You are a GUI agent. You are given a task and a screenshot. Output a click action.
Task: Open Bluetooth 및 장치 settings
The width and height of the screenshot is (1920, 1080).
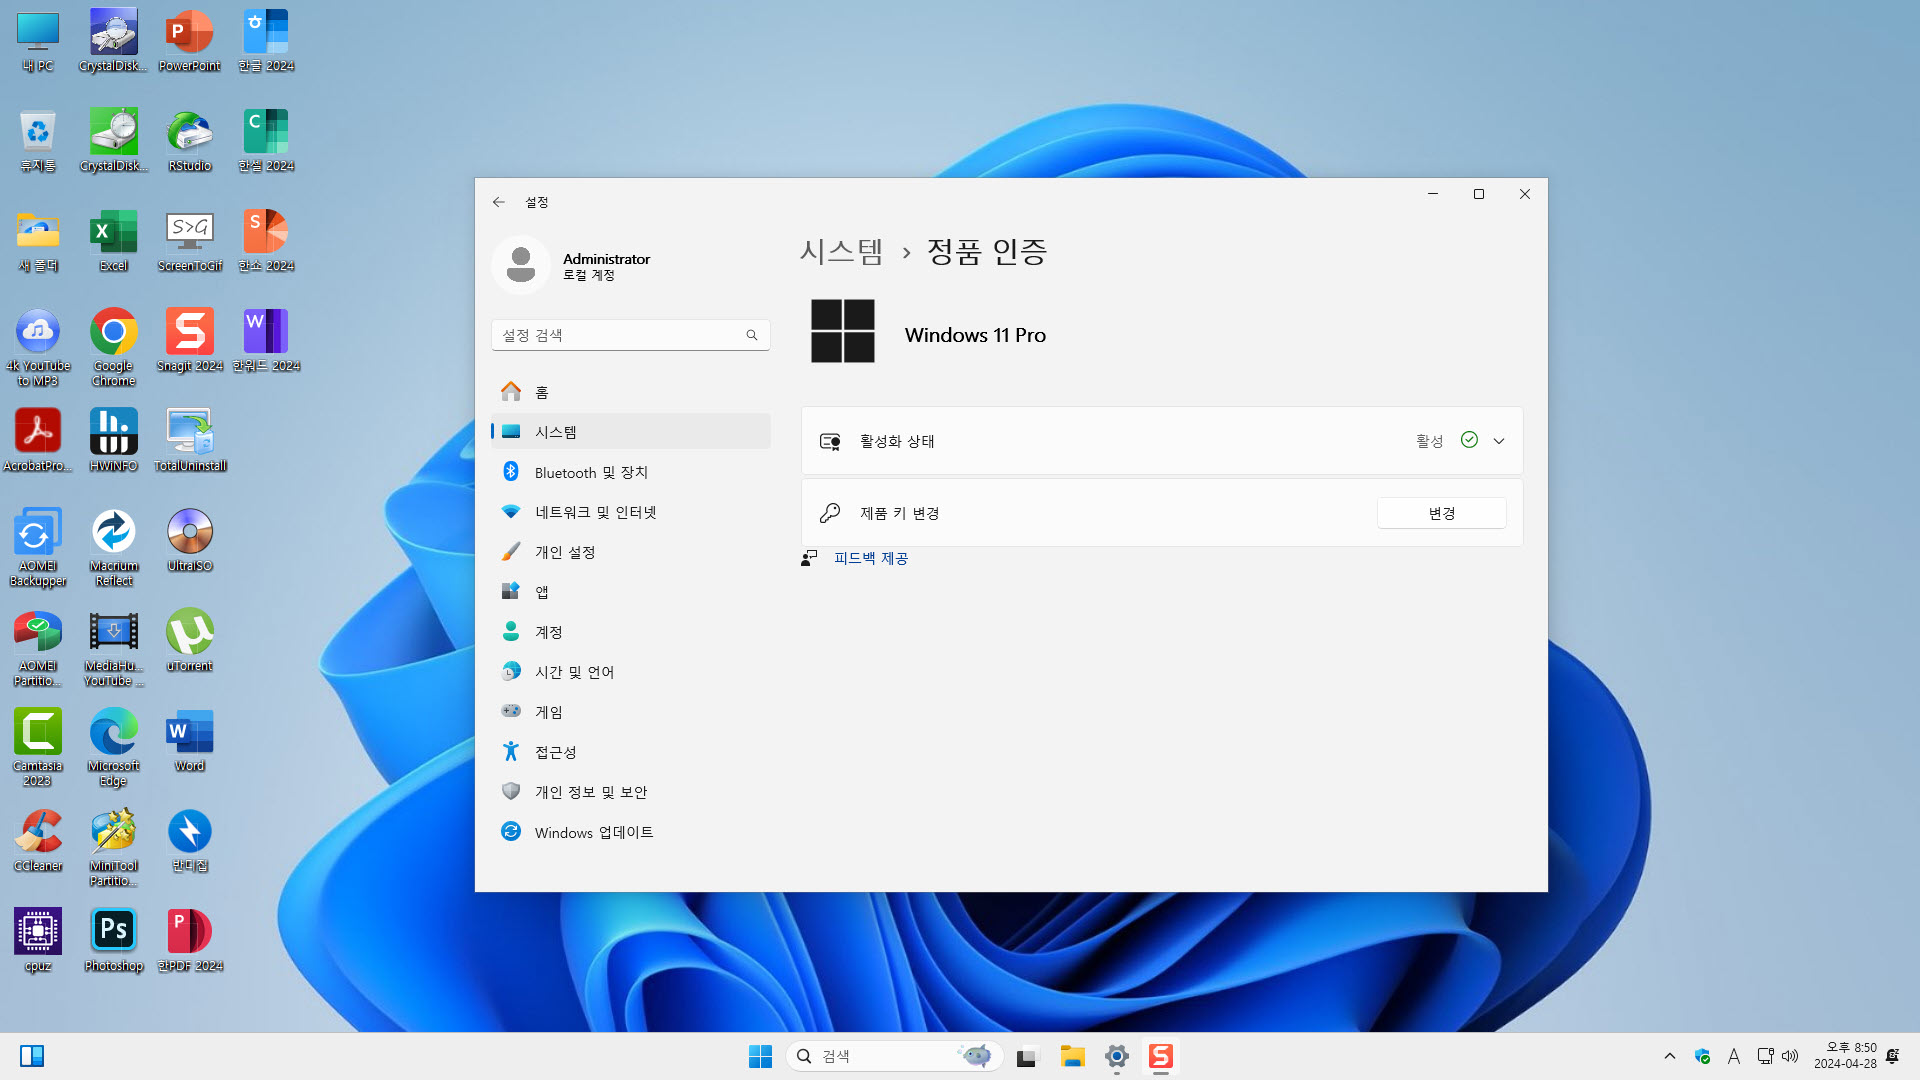(x=631, y=472)
